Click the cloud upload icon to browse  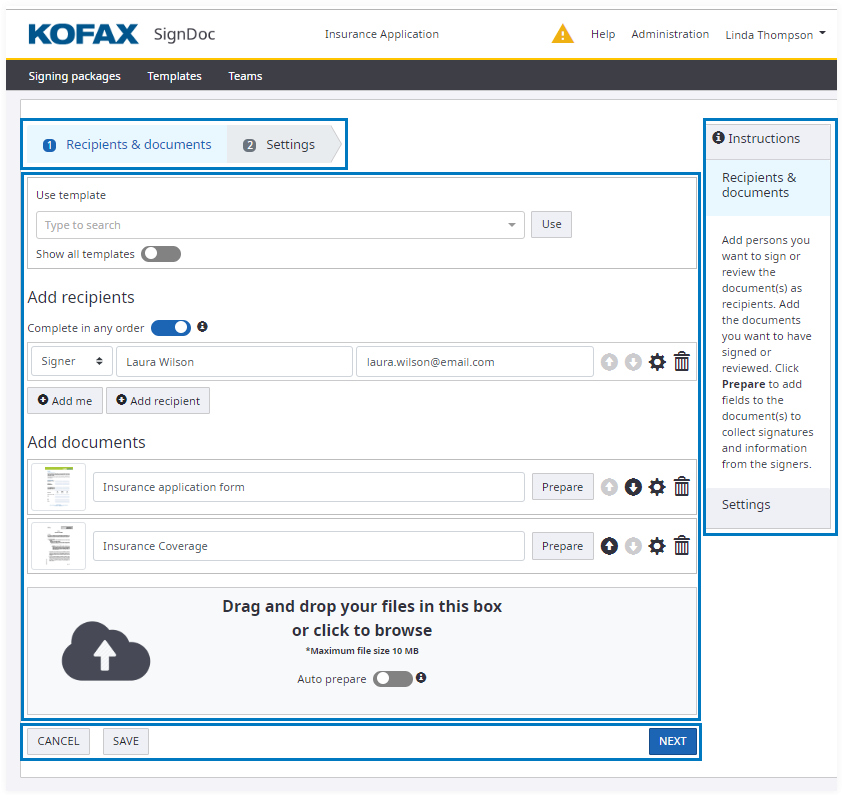coord(106,652)
